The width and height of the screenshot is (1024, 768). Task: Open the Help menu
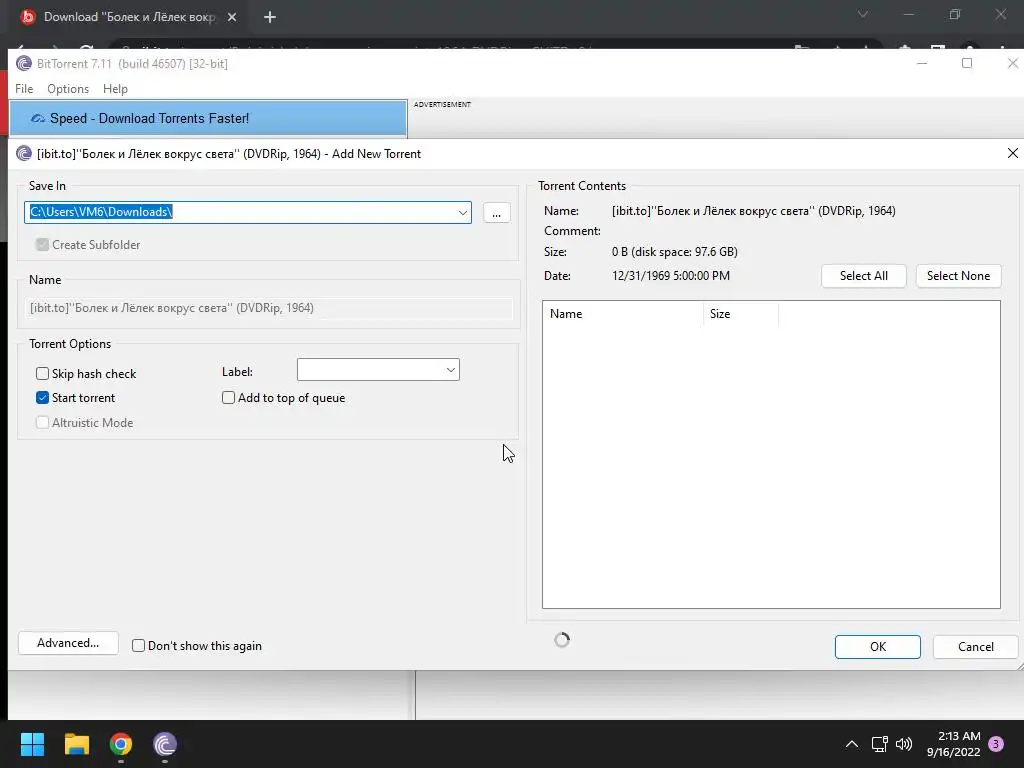click(x=116, y=89)
